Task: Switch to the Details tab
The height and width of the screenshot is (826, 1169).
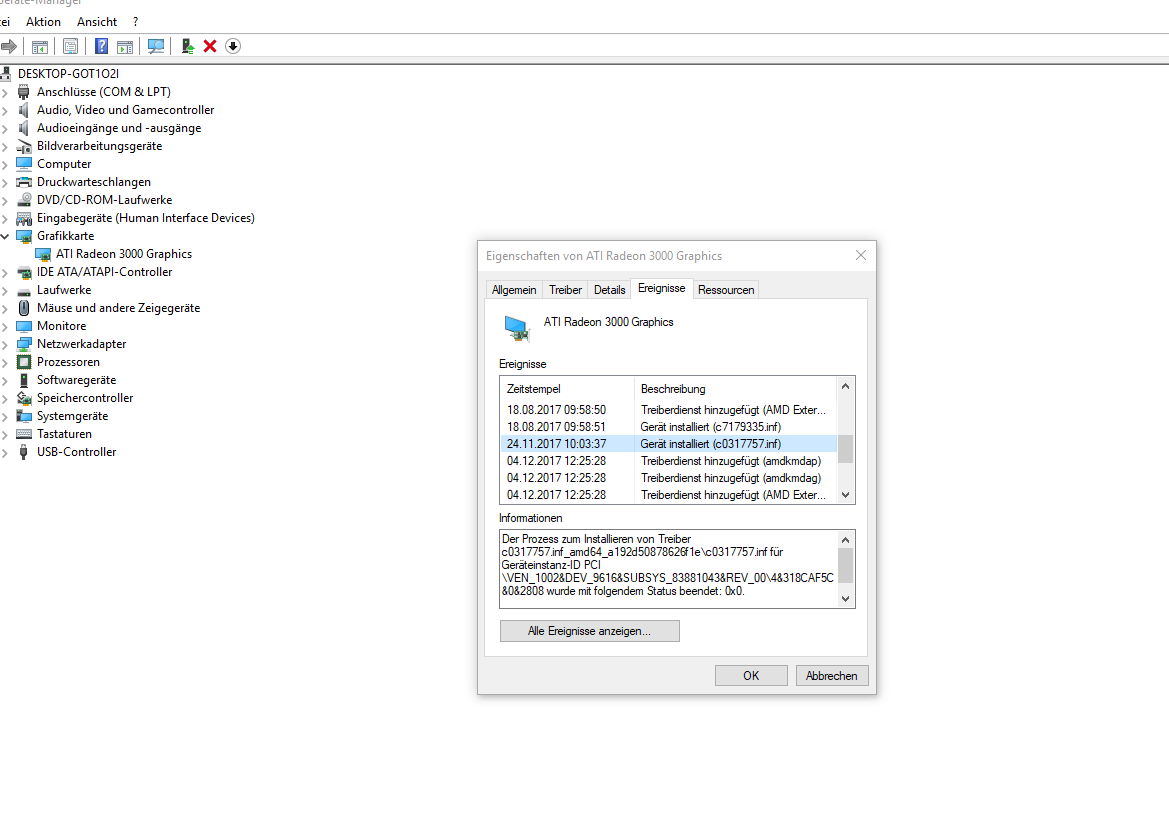Action: point(609,290)
